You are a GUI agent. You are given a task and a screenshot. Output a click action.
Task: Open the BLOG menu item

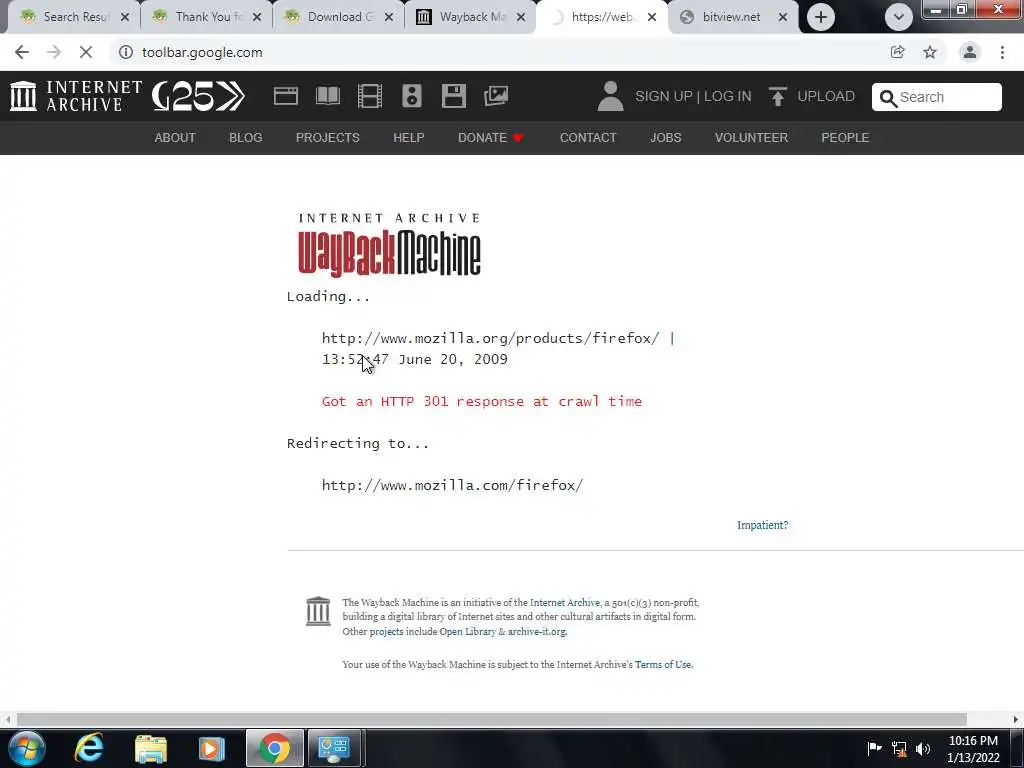coord(246,138)
